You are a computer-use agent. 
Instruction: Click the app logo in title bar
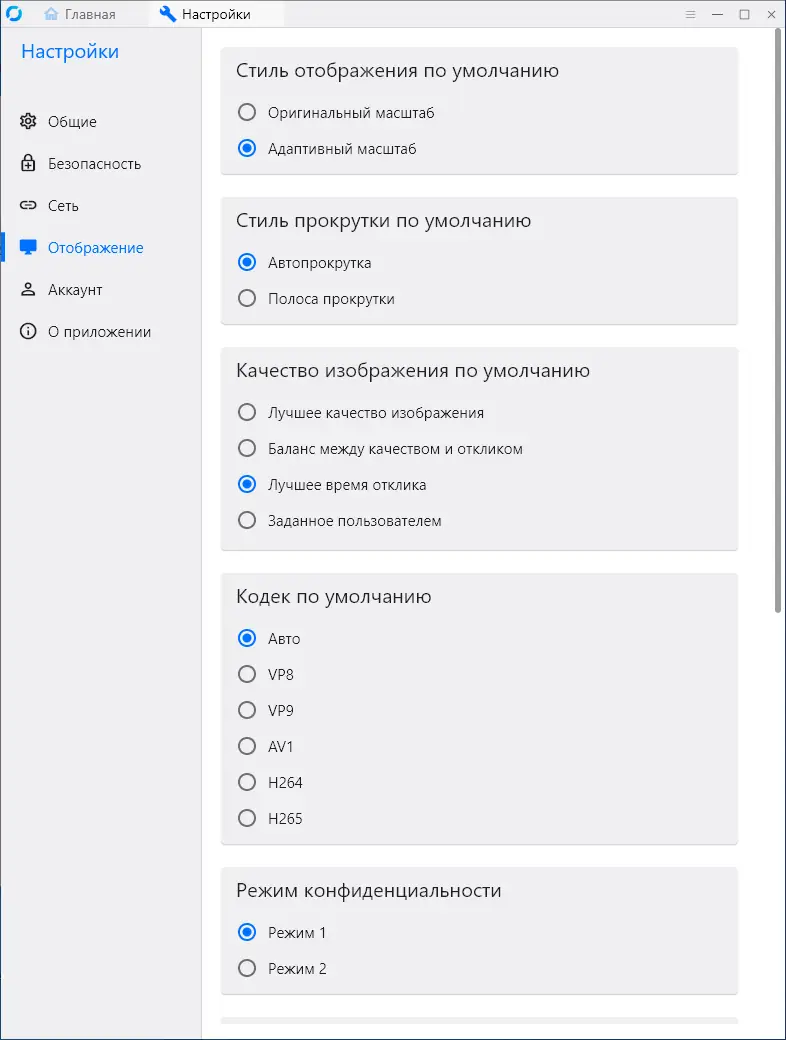click(15, 14)
